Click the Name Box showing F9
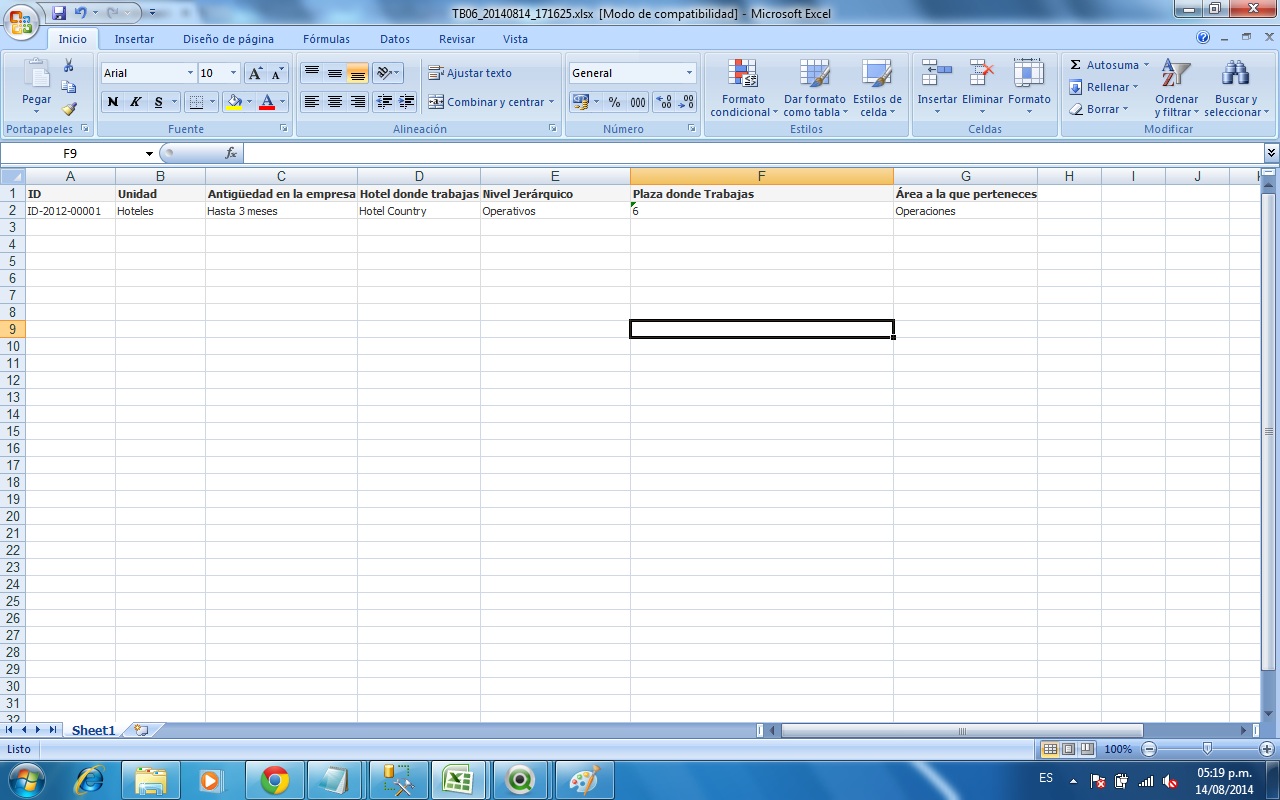The width and height of the screenshot is (1280, 800). pyautogui.click(x=70, y=153)
